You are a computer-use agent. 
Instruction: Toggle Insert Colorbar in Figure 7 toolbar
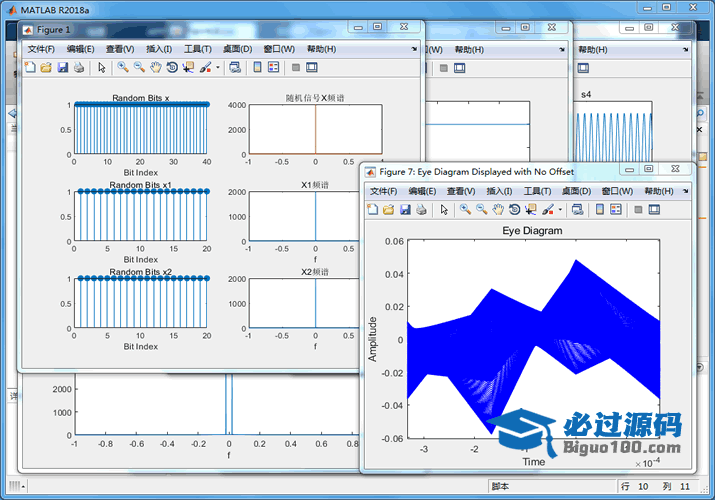tap(597, 210)
